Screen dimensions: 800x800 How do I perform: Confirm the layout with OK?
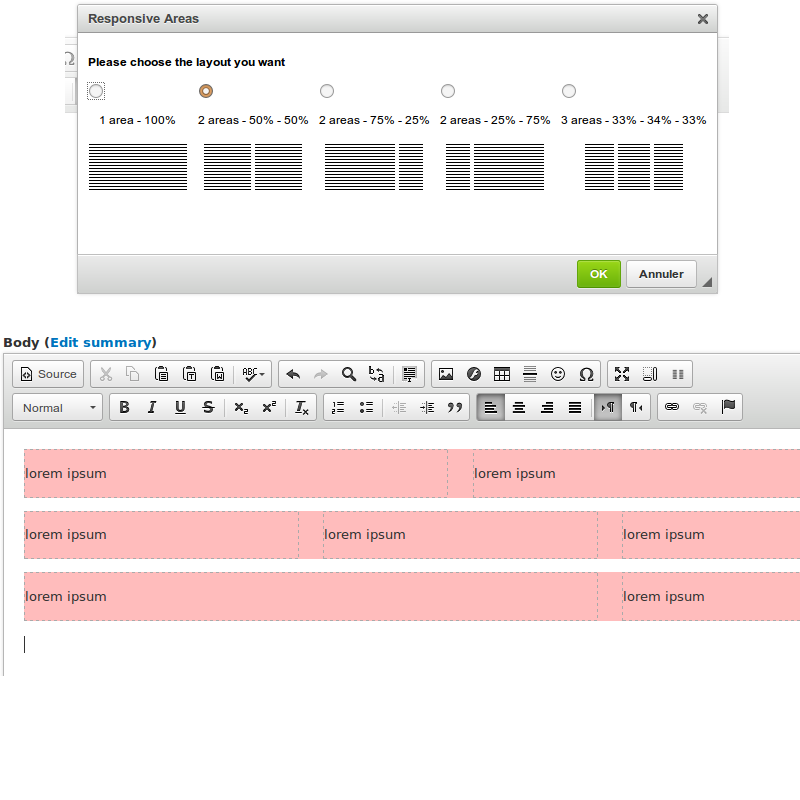pyautogui.click(x=598, y=274)
